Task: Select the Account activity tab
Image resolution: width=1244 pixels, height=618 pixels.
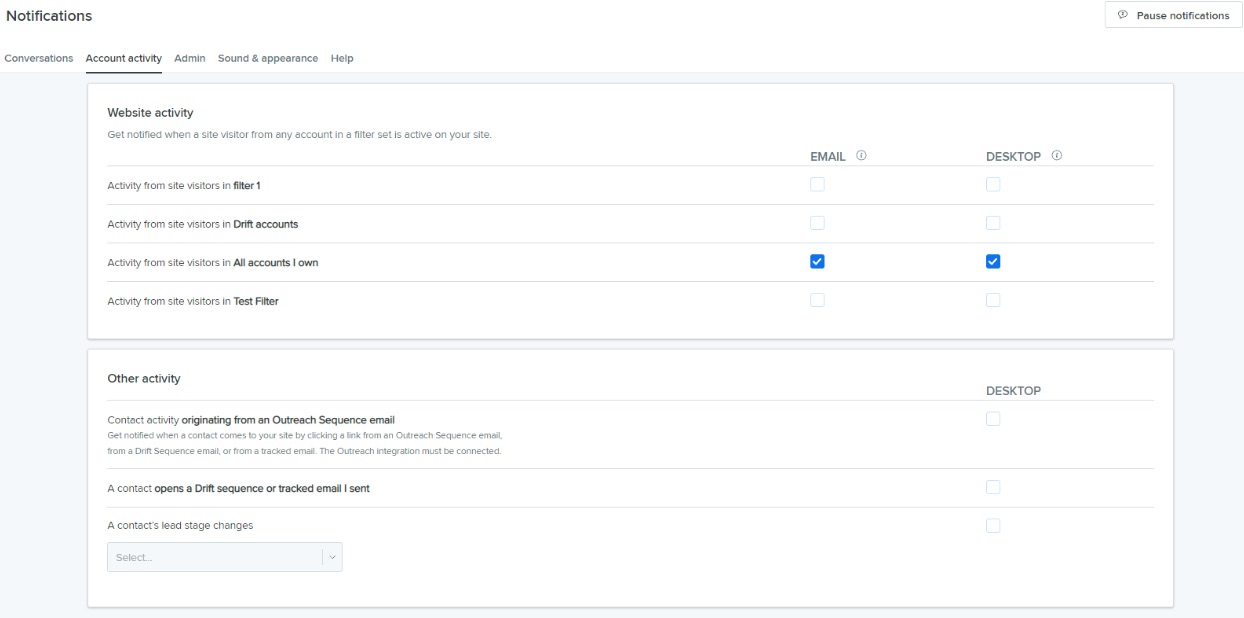Action: (124, 58)
